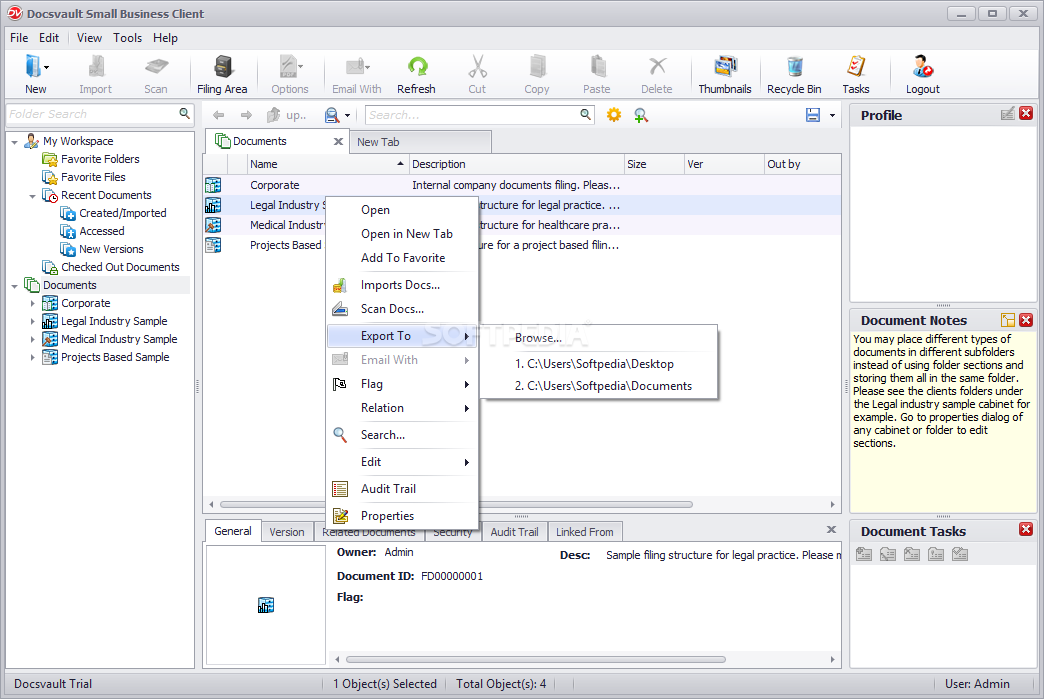Click the Import toolbar icon
This screenshot has width=1044, height=699.
(96, 67)
